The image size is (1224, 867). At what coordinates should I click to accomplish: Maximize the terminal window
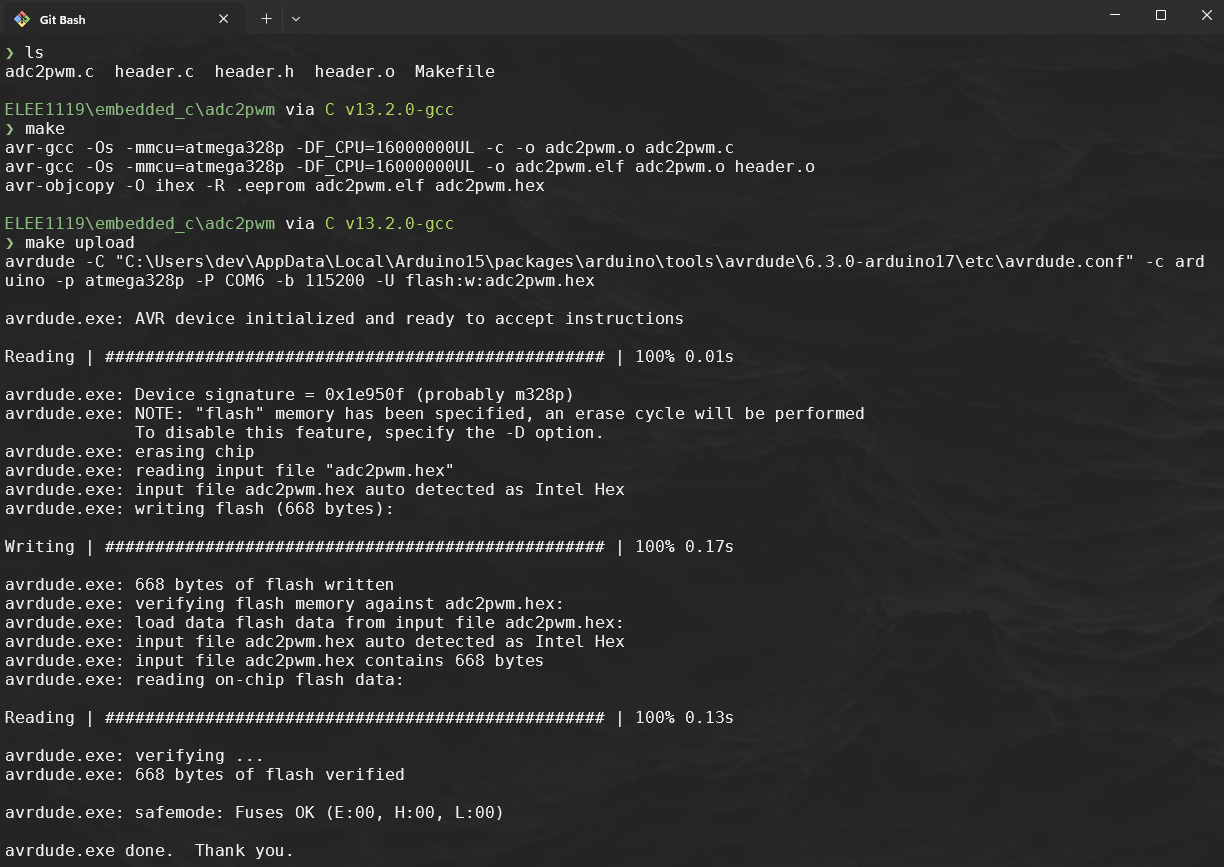[x=1161, y=15]
